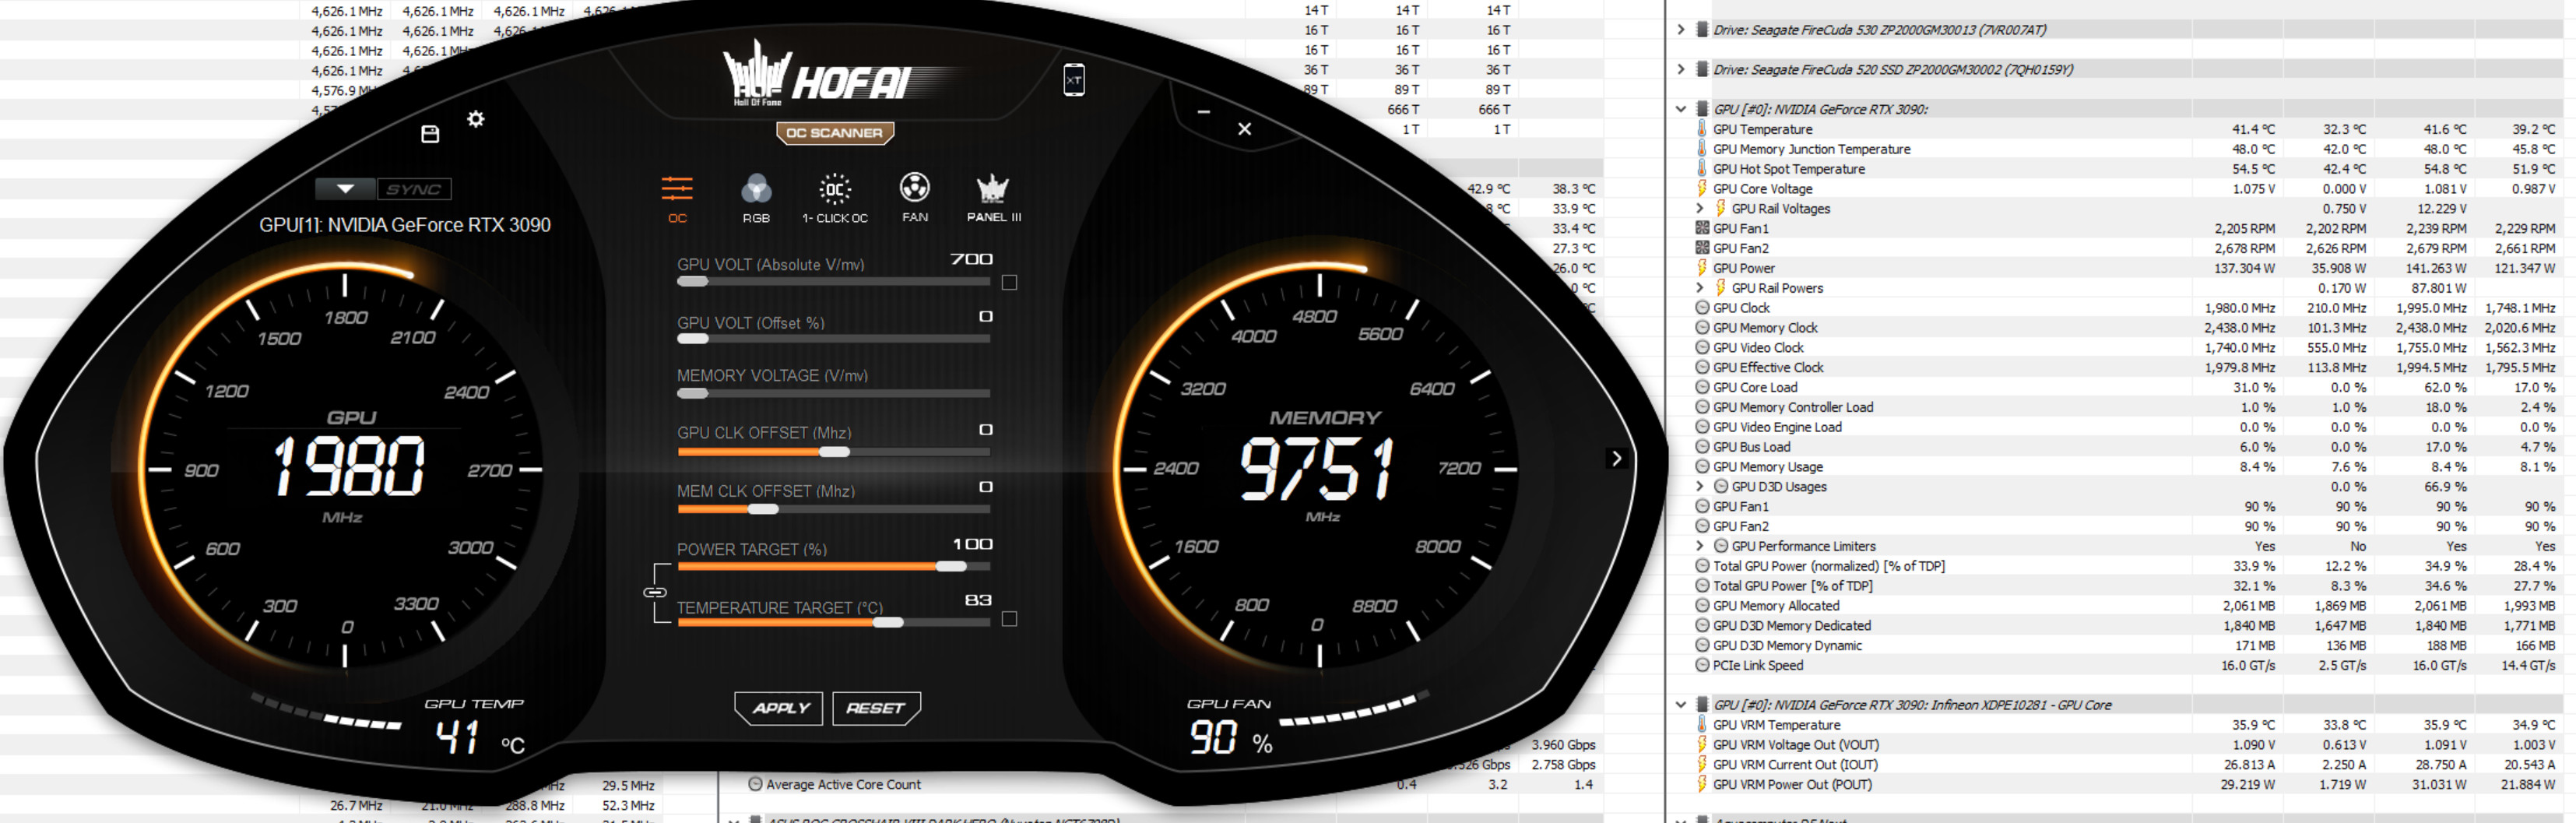Click the lightning icon beside GPU VRM Current Out
Image resolution: width=2576 pixels, height=823 pixels.
pos(1702,765)
